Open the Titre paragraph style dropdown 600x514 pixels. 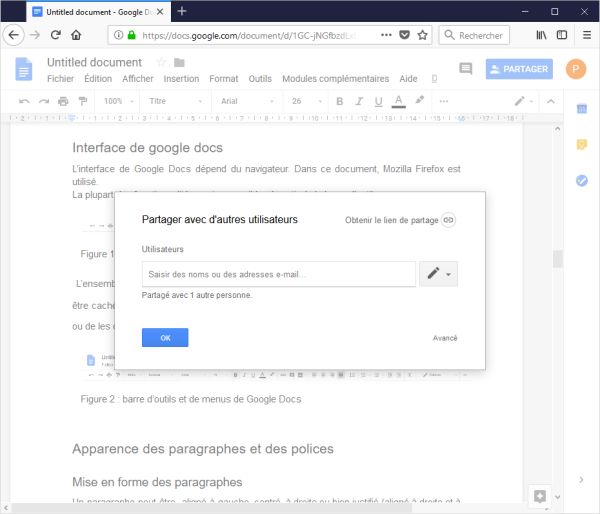[x=175, y=101]
